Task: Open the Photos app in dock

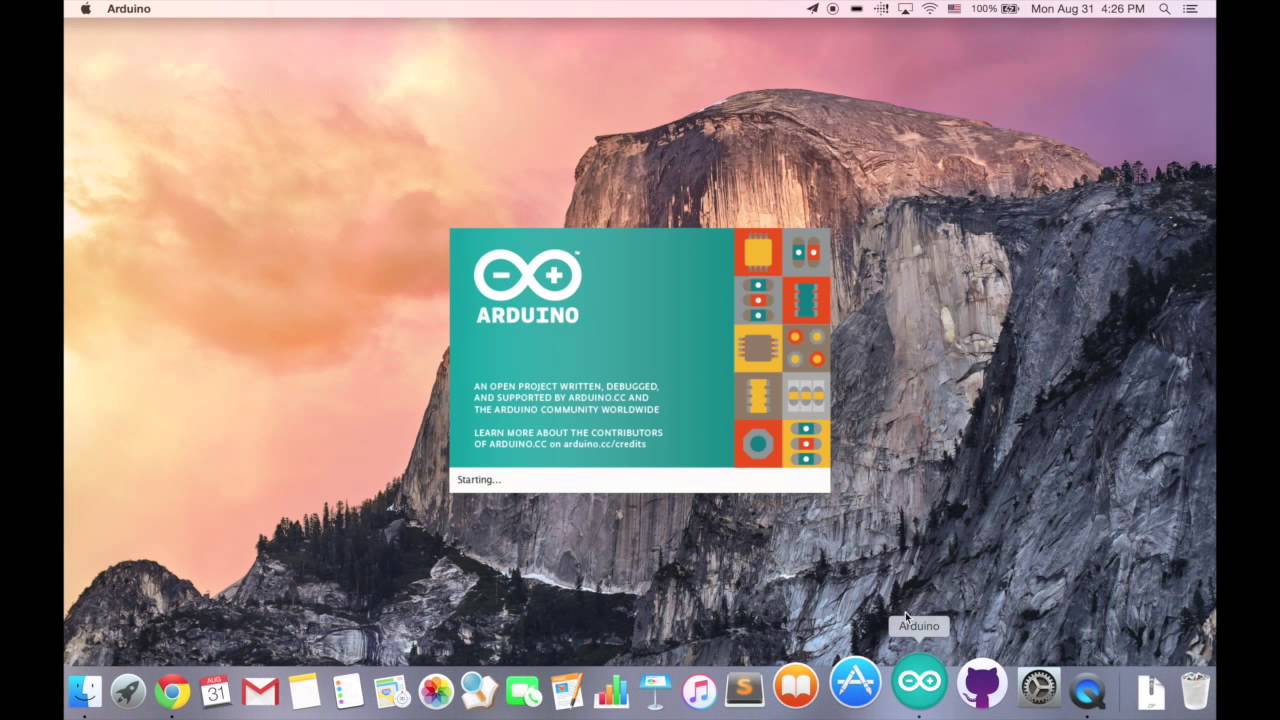Action: click(x=435, y=691)
